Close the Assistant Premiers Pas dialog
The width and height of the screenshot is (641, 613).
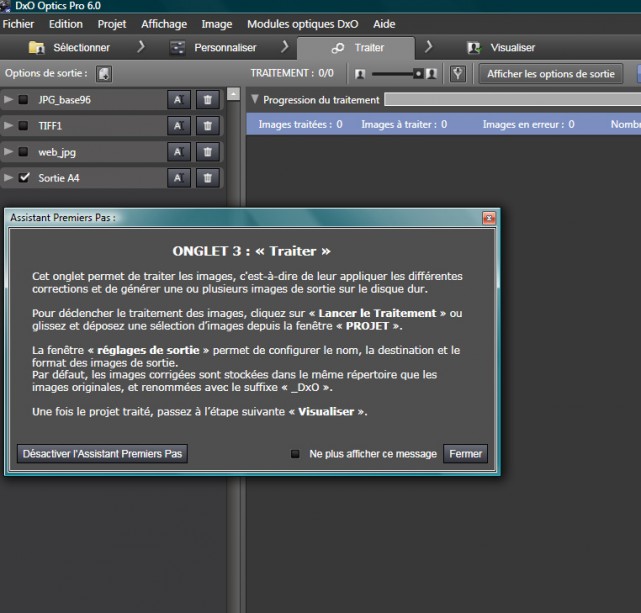point(489,218)
